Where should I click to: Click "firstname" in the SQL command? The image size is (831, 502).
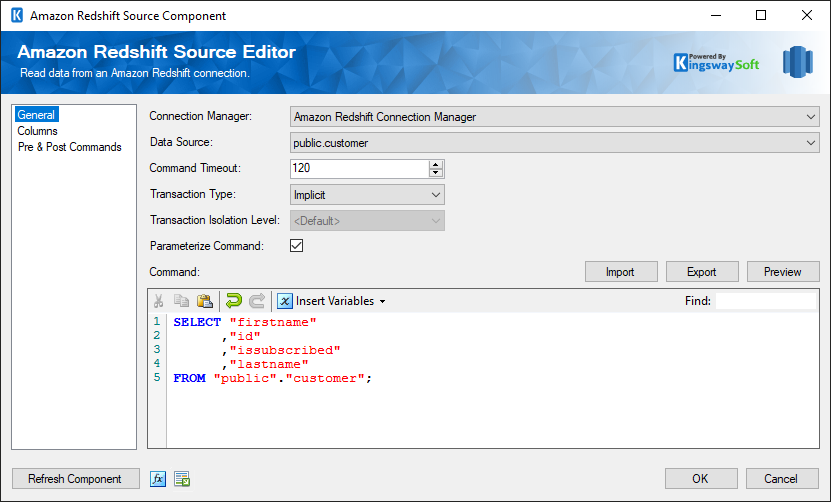[x=273, y=322]
